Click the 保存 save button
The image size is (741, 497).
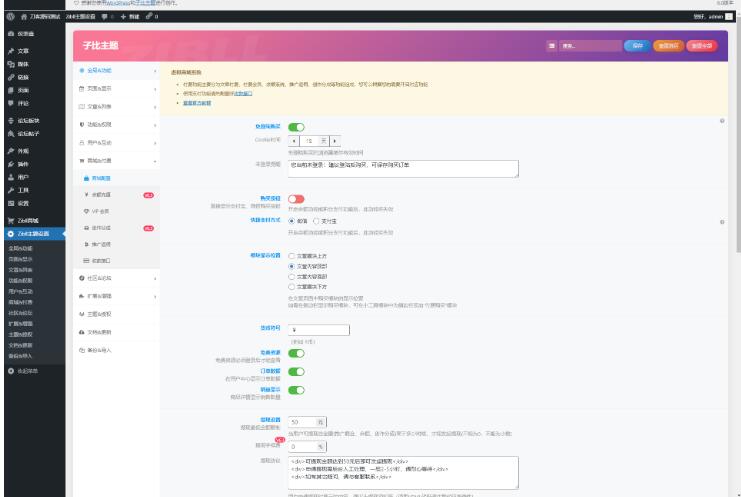coord(637,46)
